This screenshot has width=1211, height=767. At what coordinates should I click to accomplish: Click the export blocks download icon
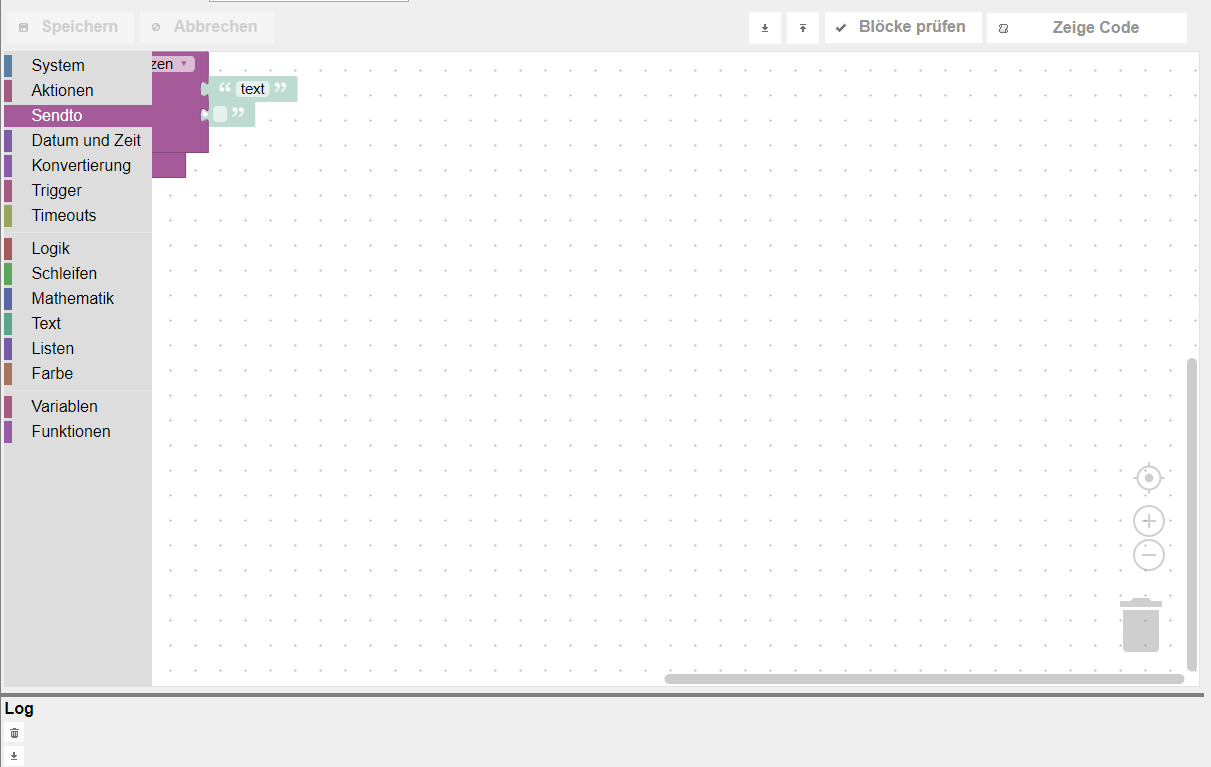(x=765, y=27)
